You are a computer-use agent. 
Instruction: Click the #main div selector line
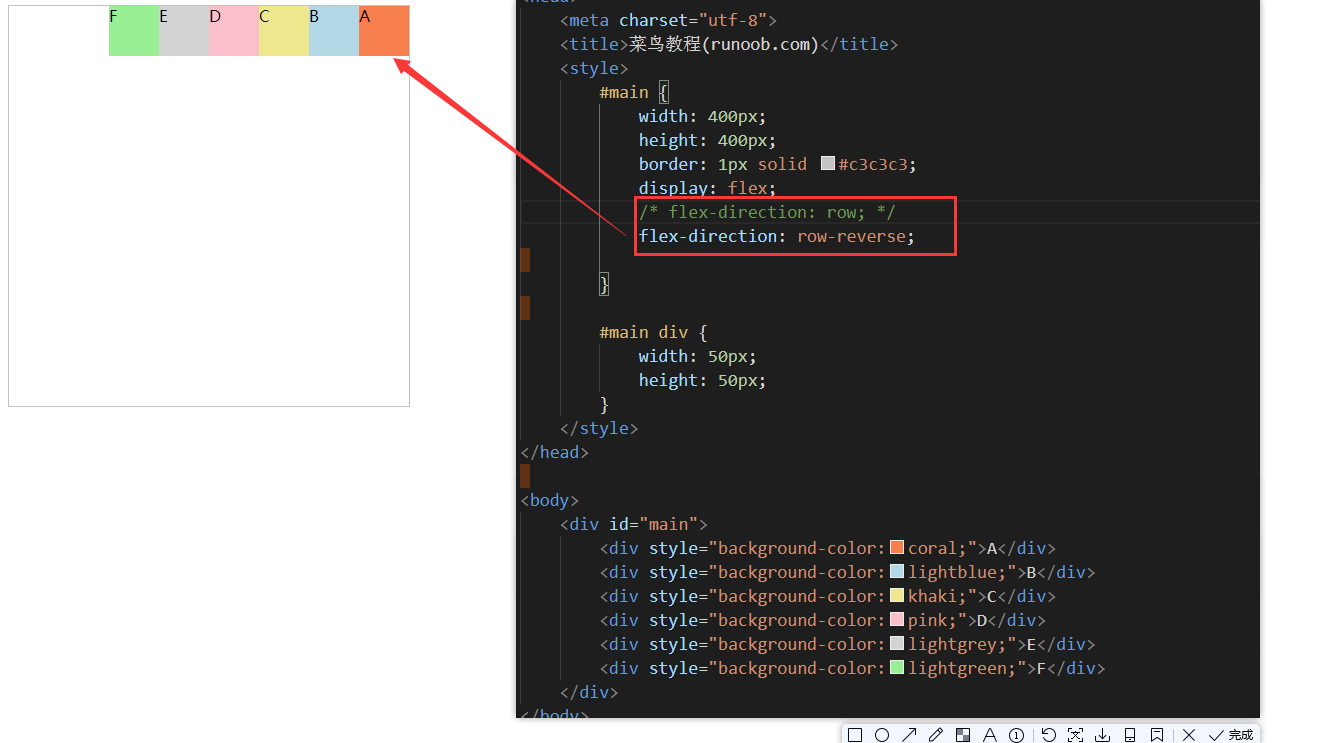(x=653, y=332)
